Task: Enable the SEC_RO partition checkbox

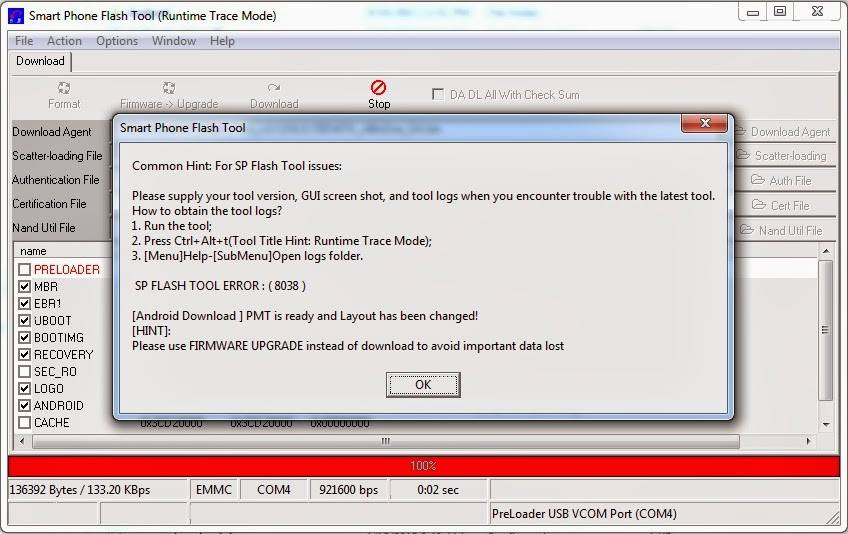Action: (24, 372)
